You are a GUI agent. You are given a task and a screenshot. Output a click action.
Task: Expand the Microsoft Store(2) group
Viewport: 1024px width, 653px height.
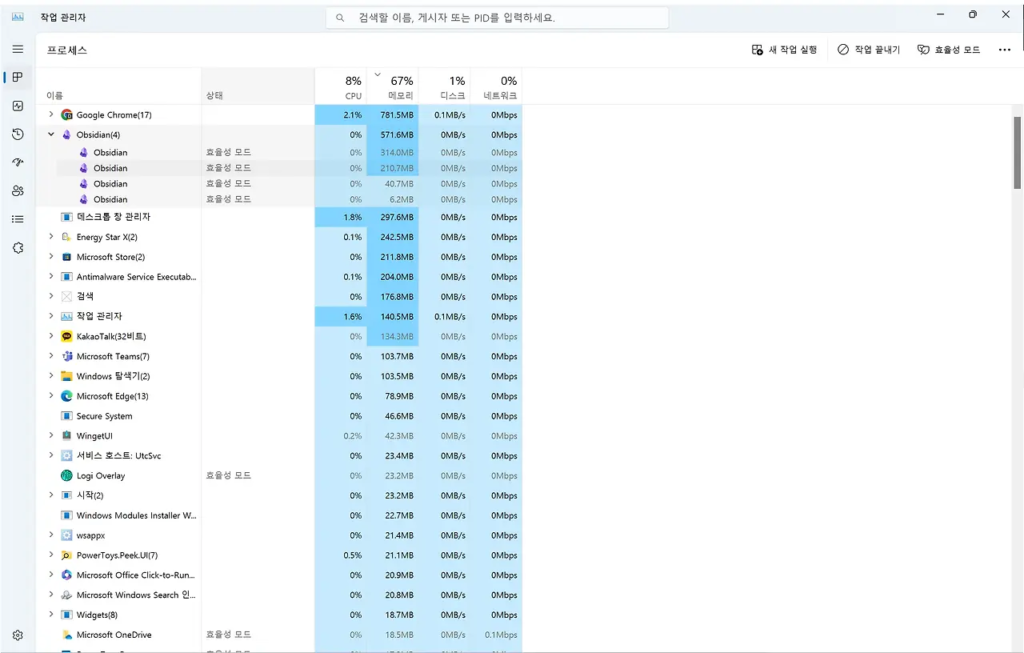click(x=51, y=257)
